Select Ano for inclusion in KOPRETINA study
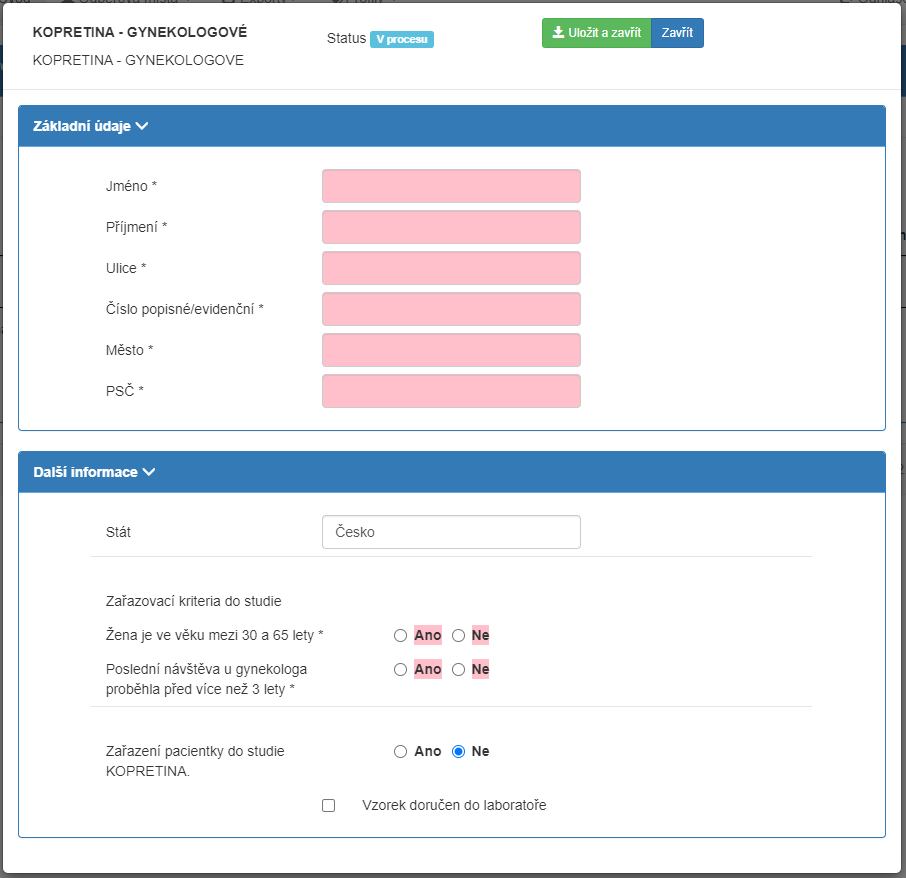 coord(401,752)
